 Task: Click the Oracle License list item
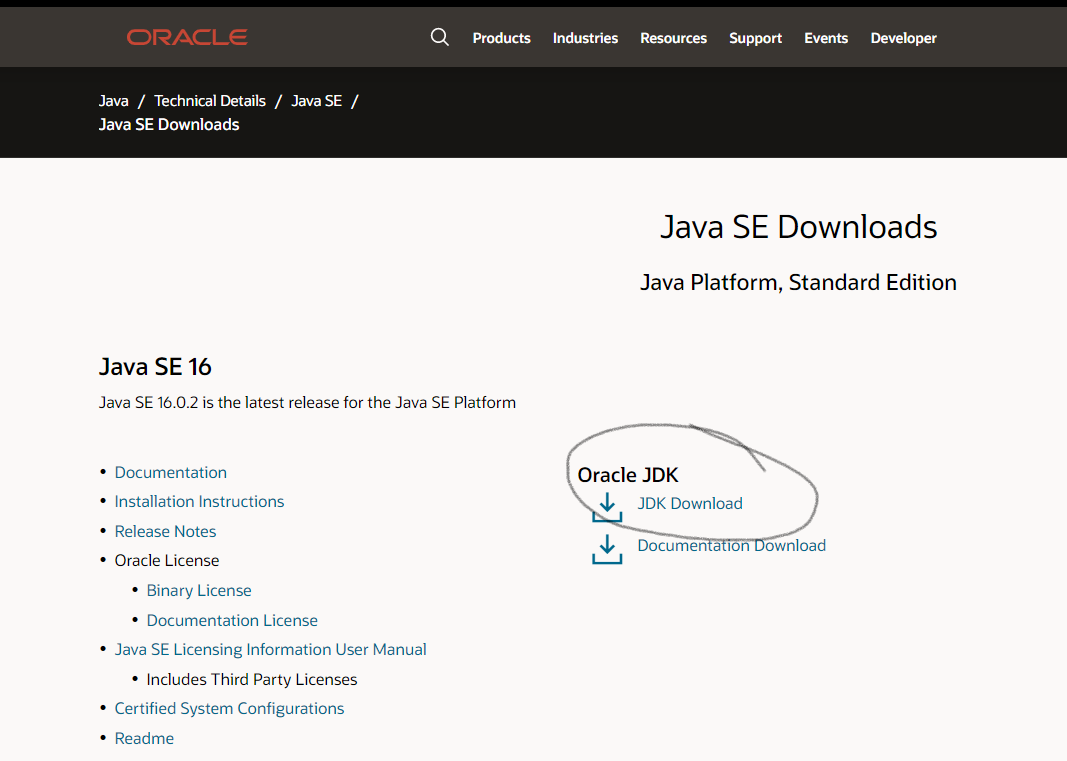tap(167, 561)
